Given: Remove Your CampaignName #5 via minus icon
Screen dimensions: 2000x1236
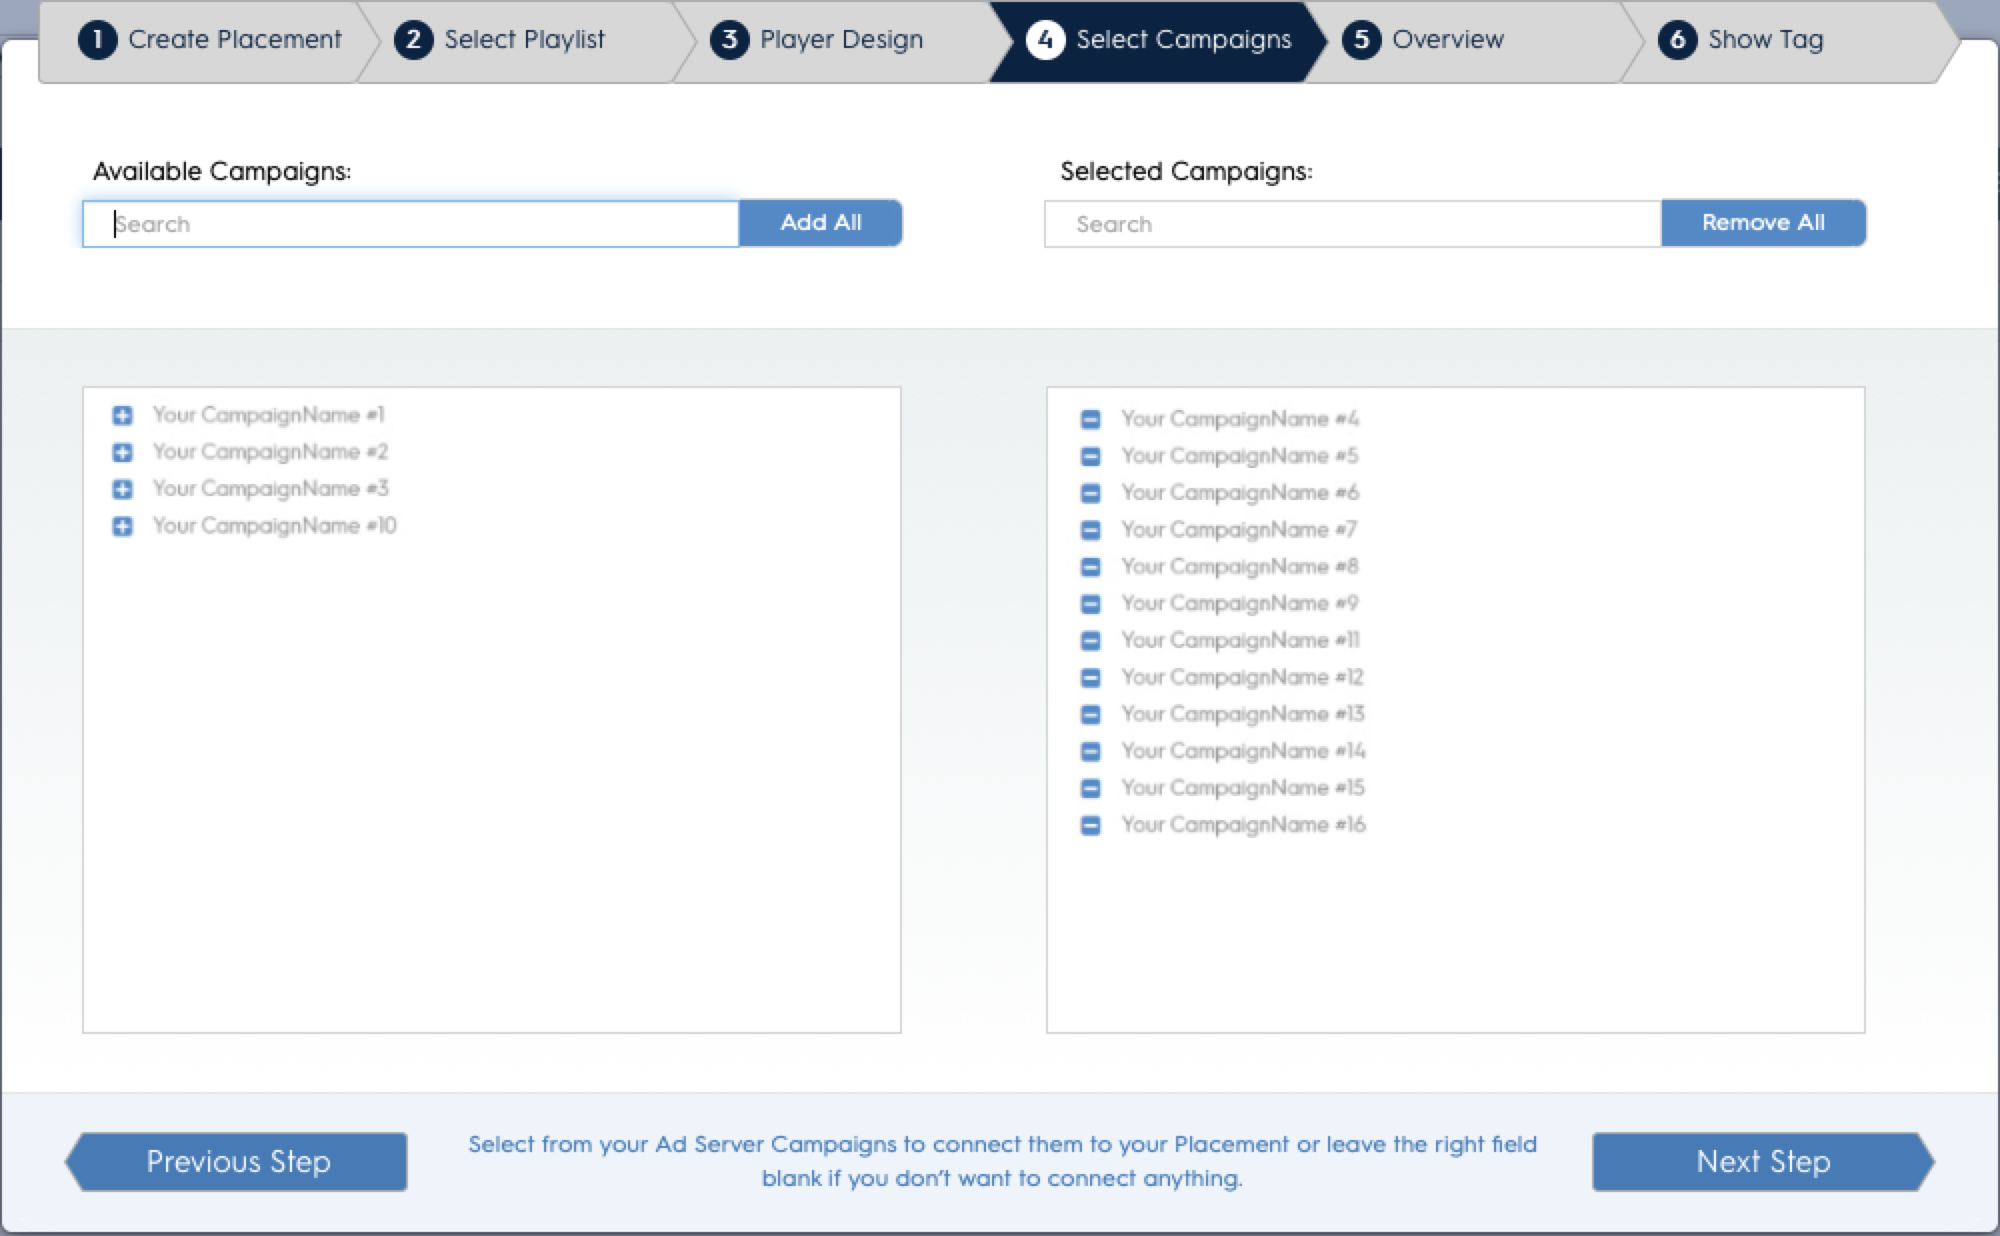Looking at the screenshot, I should coord(1091,456).
